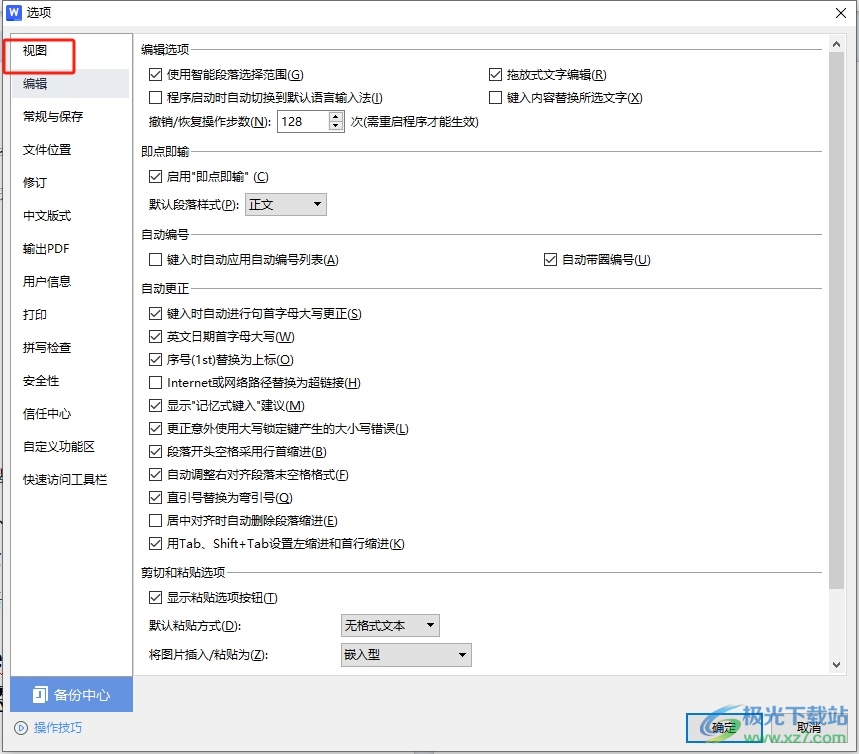Click the play icon beside 操作技巧

click(21, 728)
